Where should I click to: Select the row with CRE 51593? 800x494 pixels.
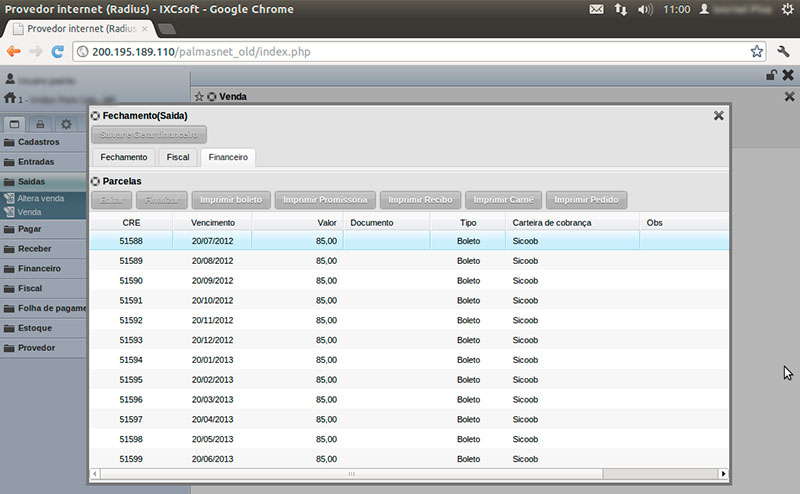409,340
